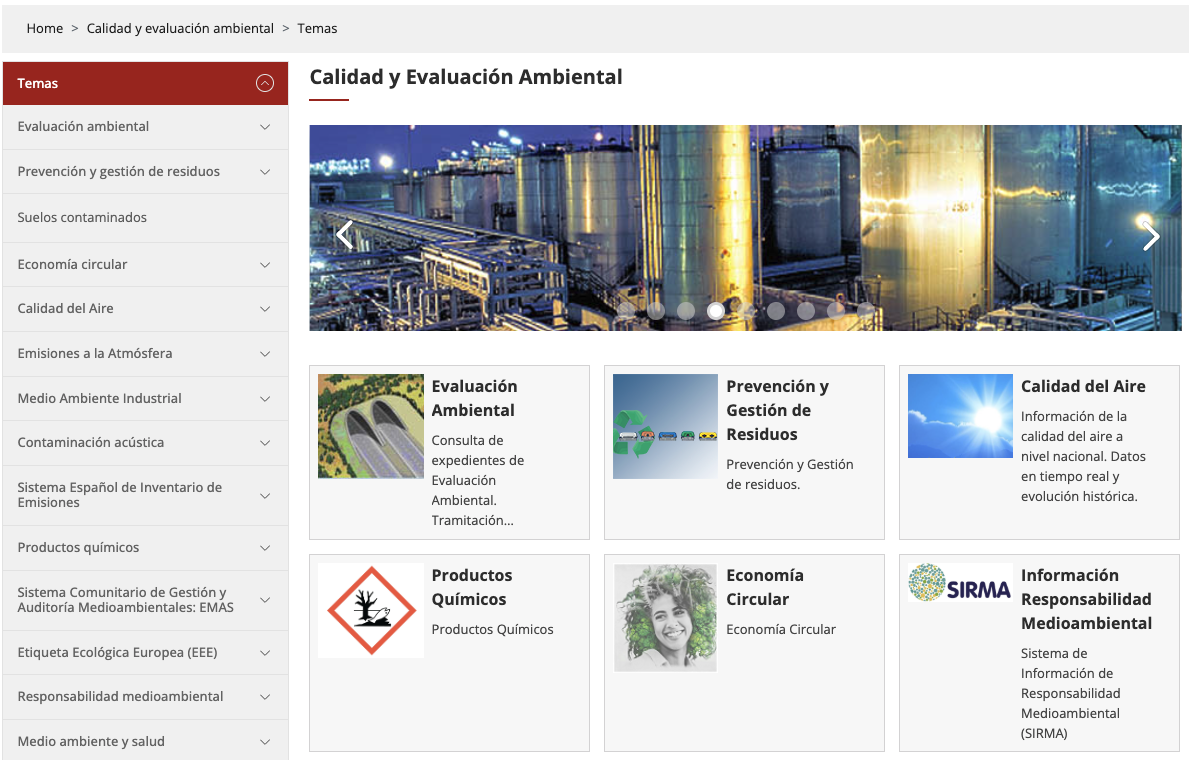Click the SIRMA logo
The height and width of the screenshot is (760, 1193).
coord(960,583)
